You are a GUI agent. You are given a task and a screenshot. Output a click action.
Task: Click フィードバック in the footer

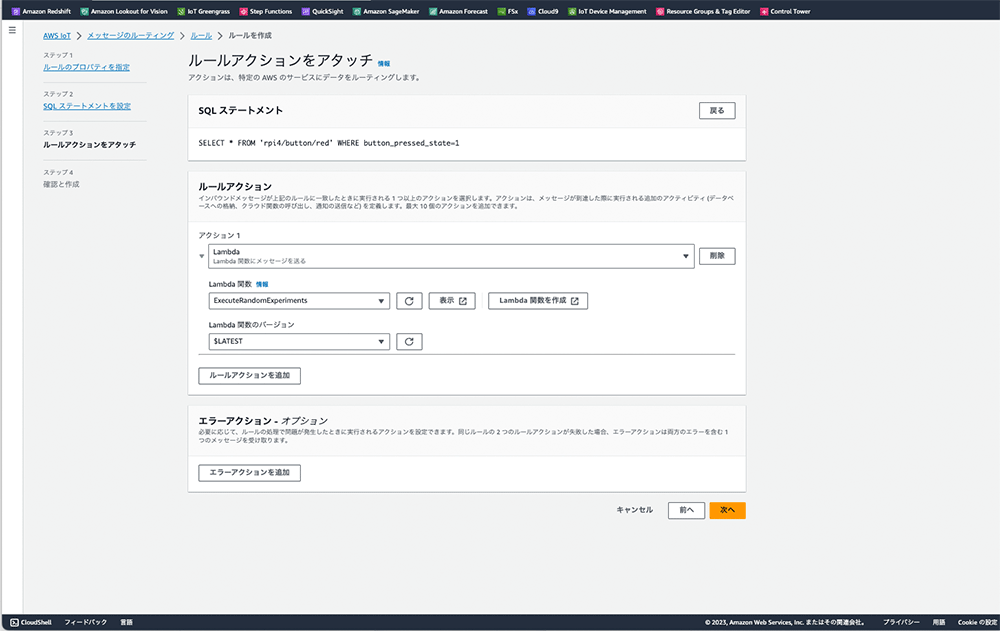click(85, 622)
